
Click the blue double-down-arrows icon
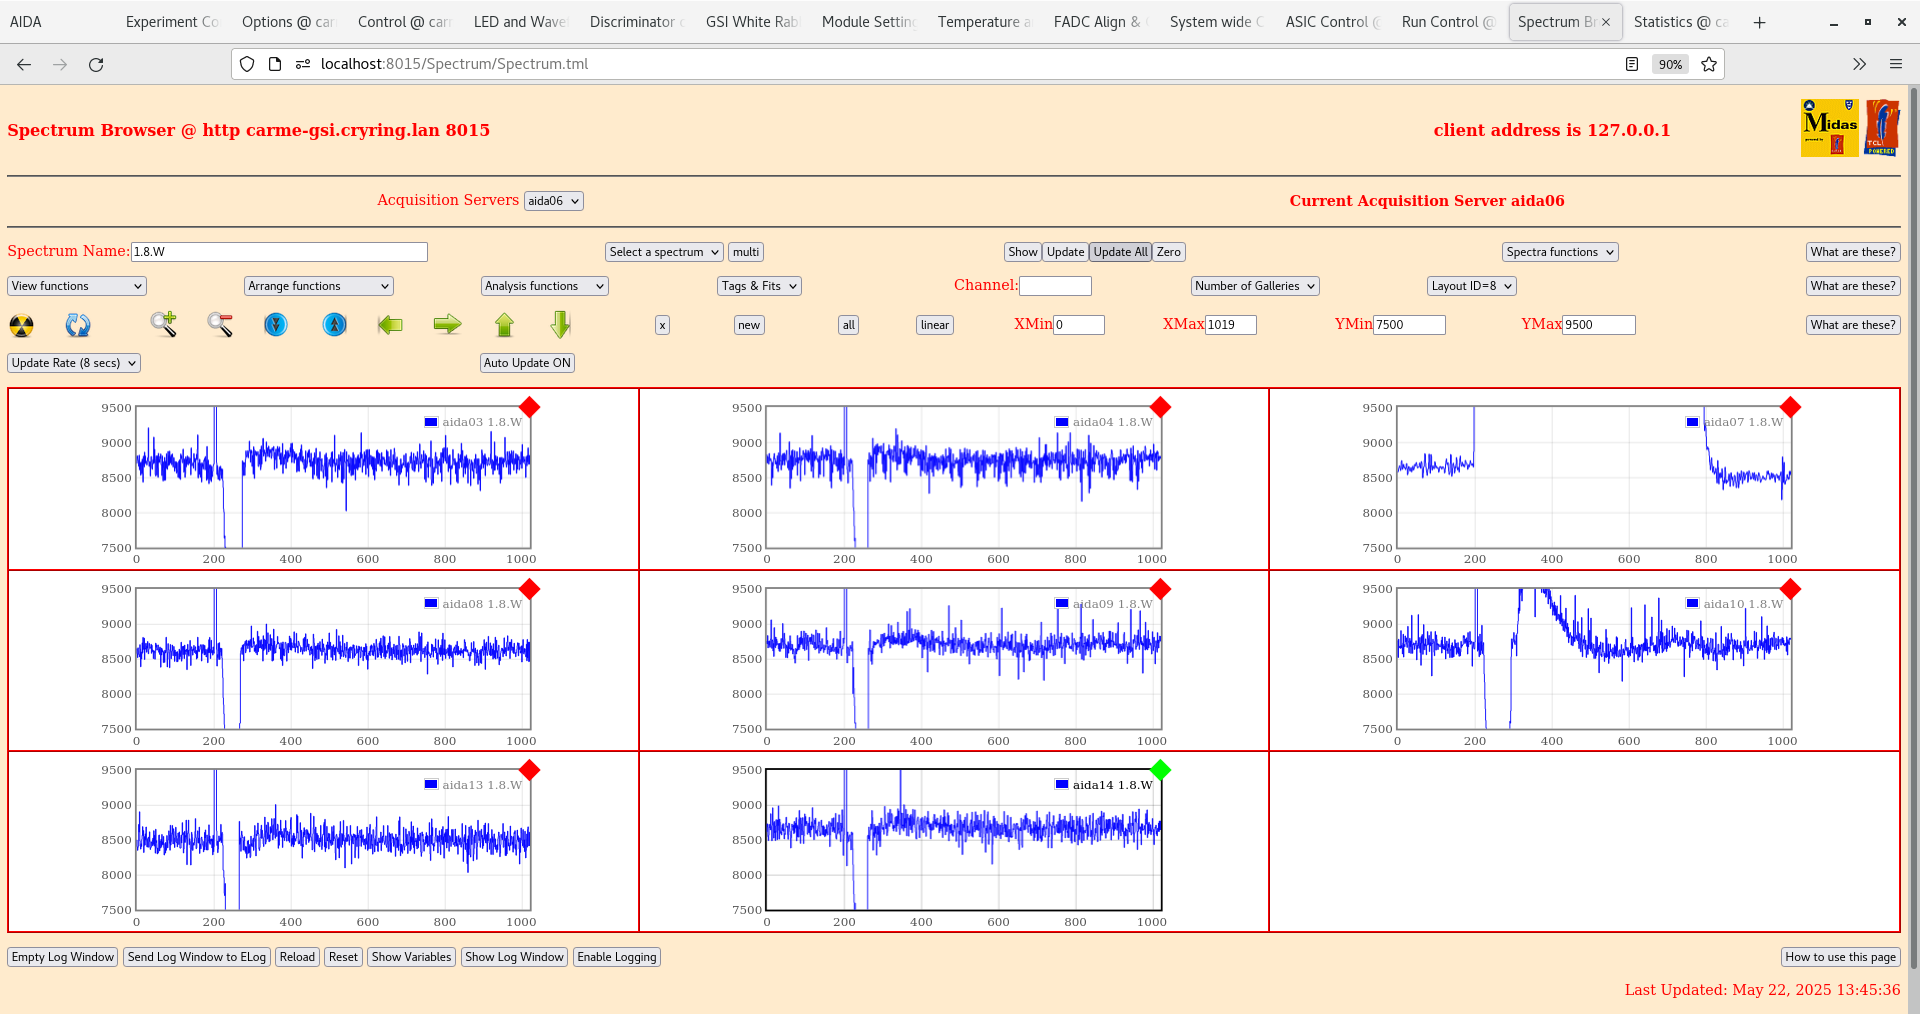276,324
